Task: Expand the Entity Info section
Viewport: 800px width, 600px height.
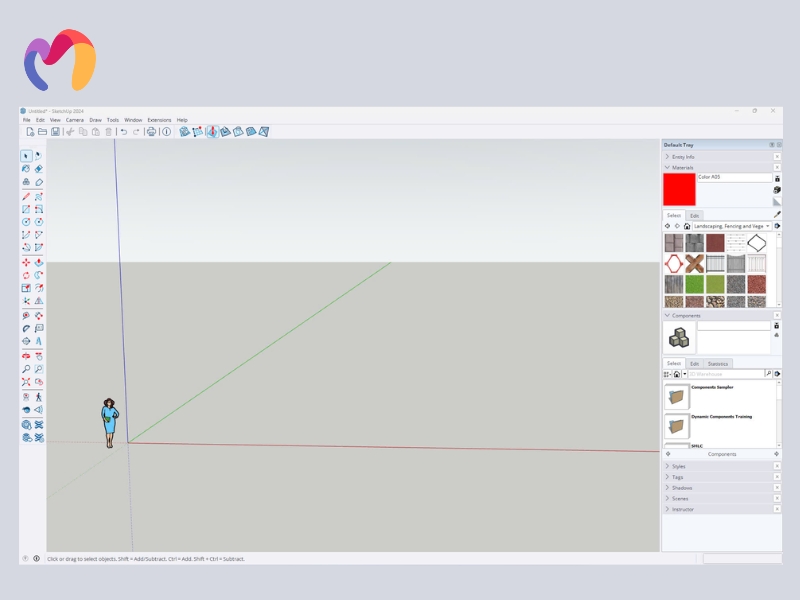Action: [x=667, y=157]
